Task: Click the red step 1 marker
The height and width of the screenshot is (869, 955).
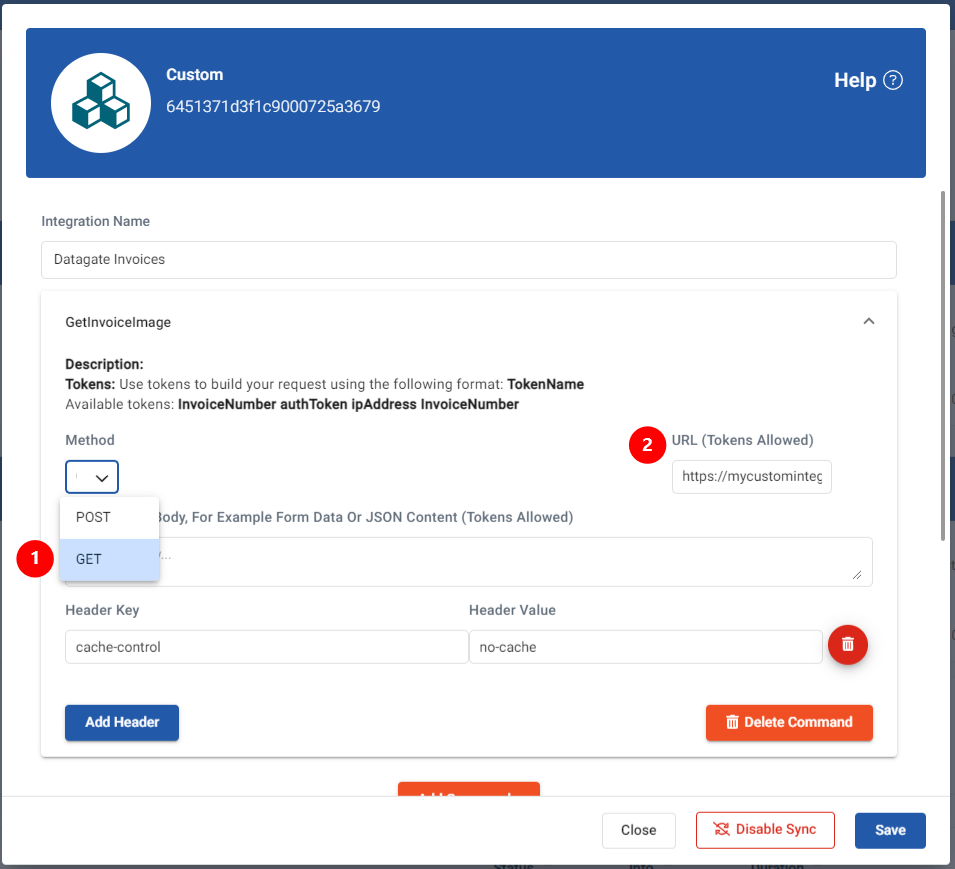Action: tap(35, 559)
